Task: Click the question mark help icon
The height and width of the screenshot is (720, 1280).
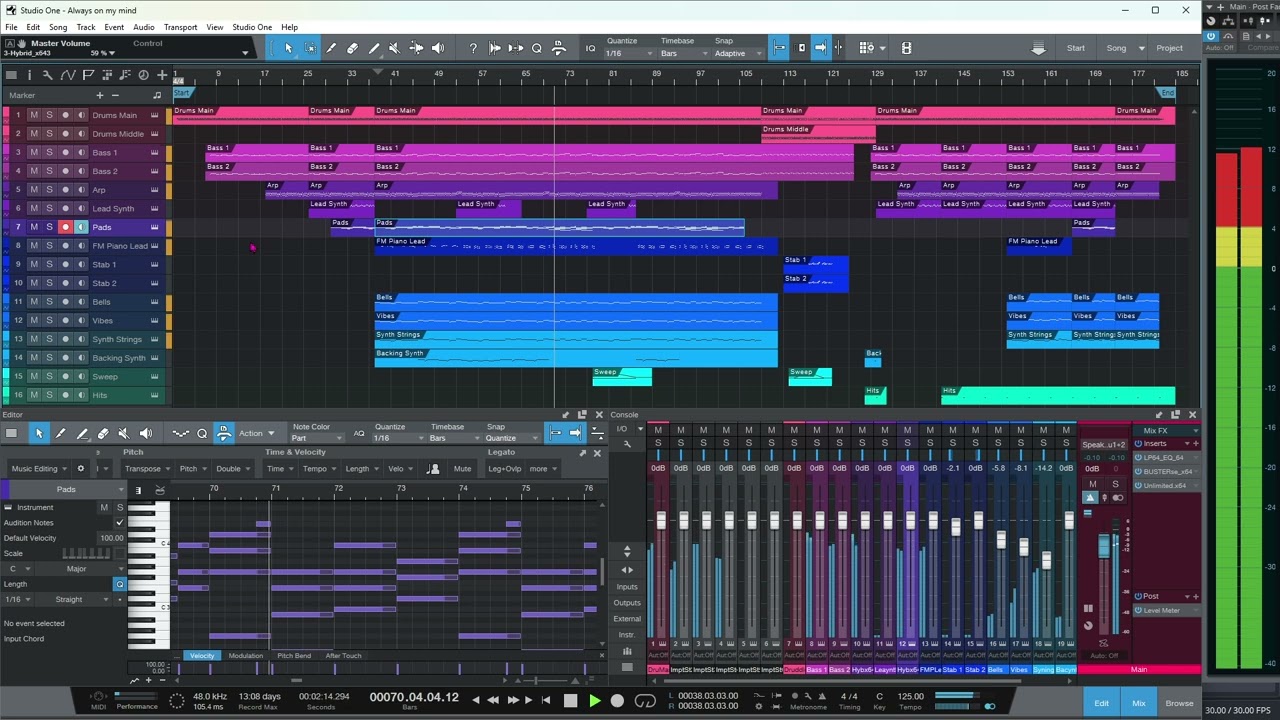Action: tap(473, 48)
